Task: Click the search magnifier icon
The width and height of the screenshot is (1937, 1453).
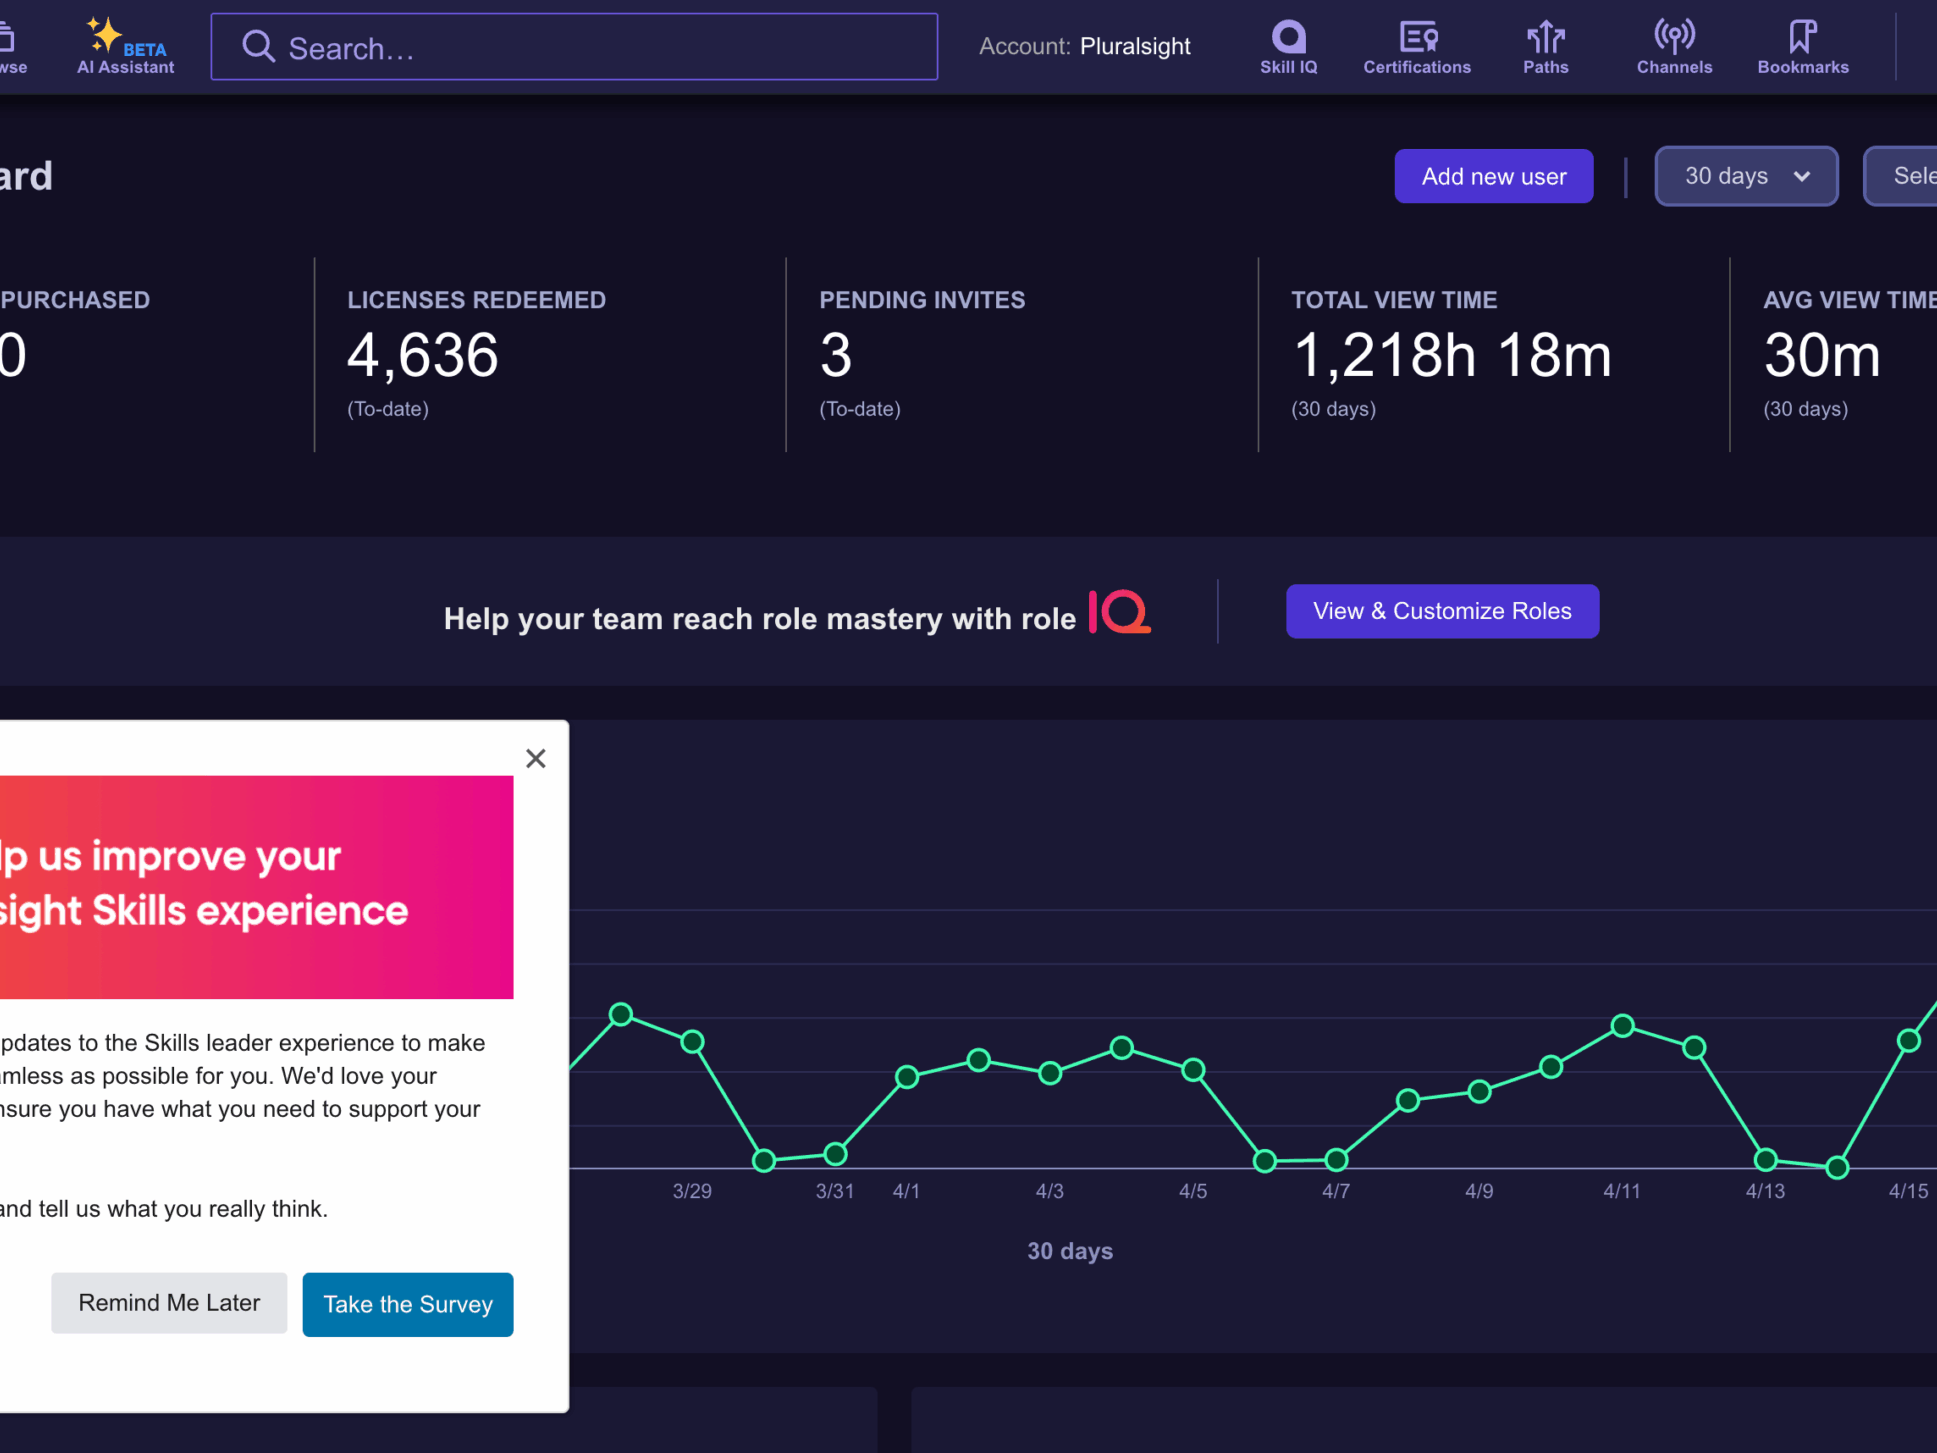Action: (x=258, y=47)
